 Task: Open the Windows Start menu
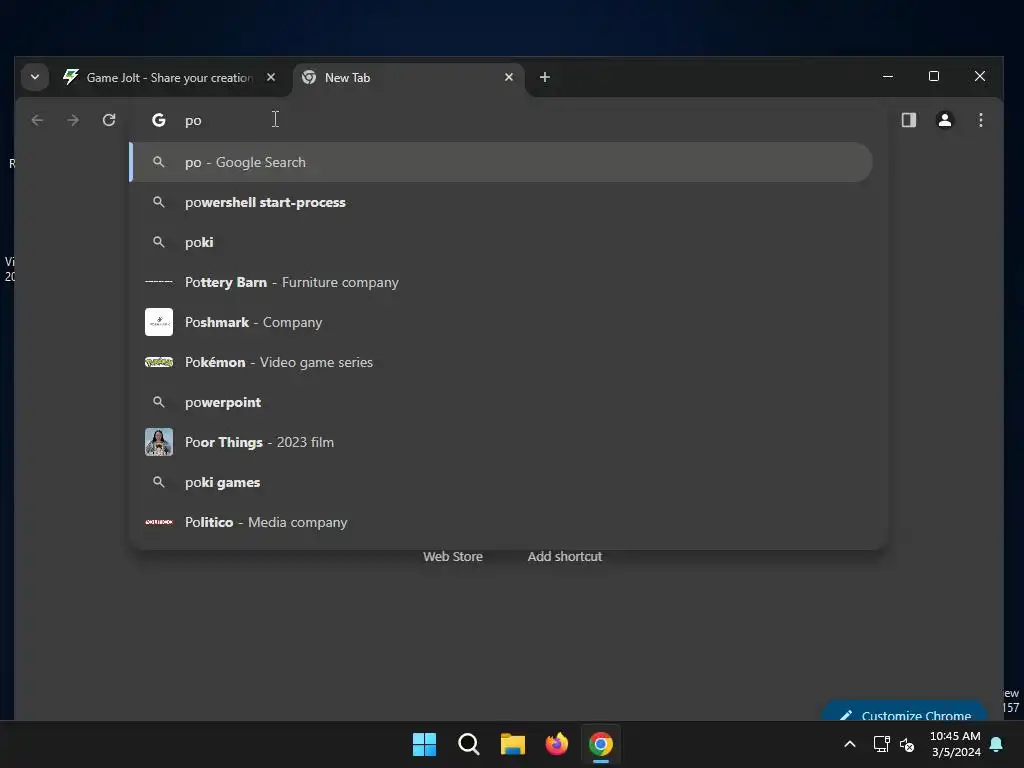tap(424, 744)
